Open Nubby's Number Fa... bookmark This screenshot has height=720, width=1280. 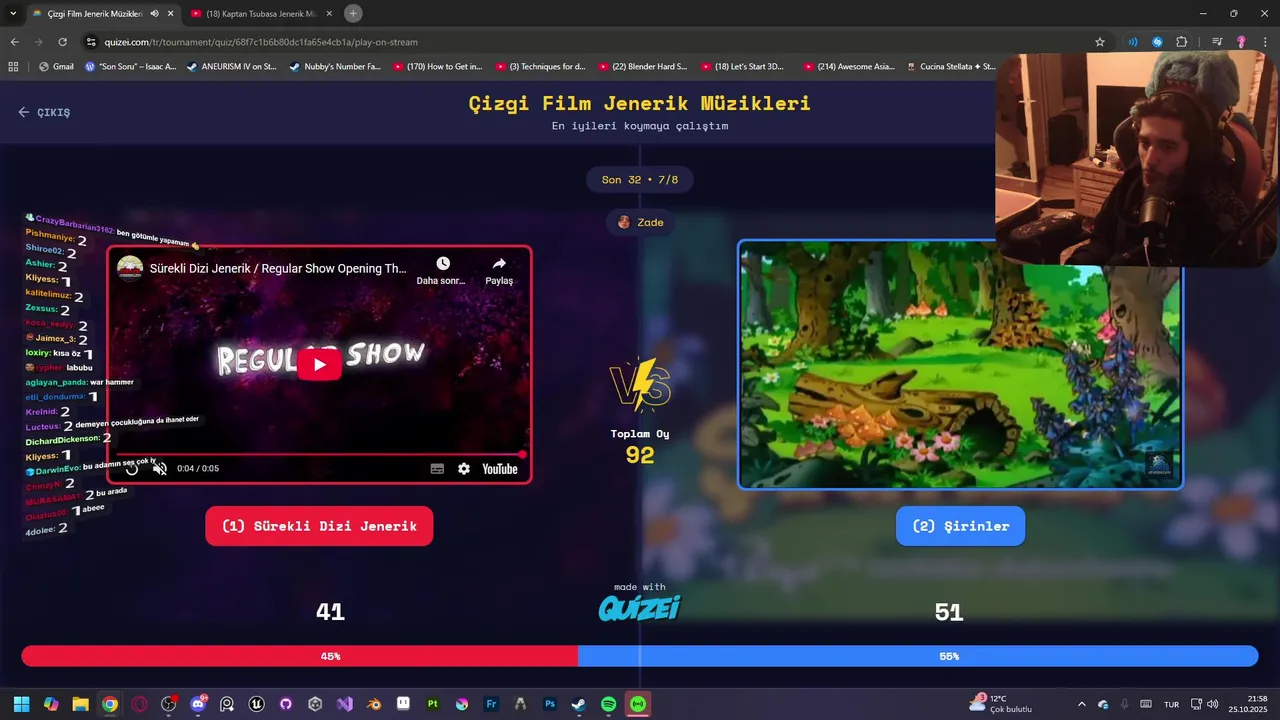pos(334,66)
